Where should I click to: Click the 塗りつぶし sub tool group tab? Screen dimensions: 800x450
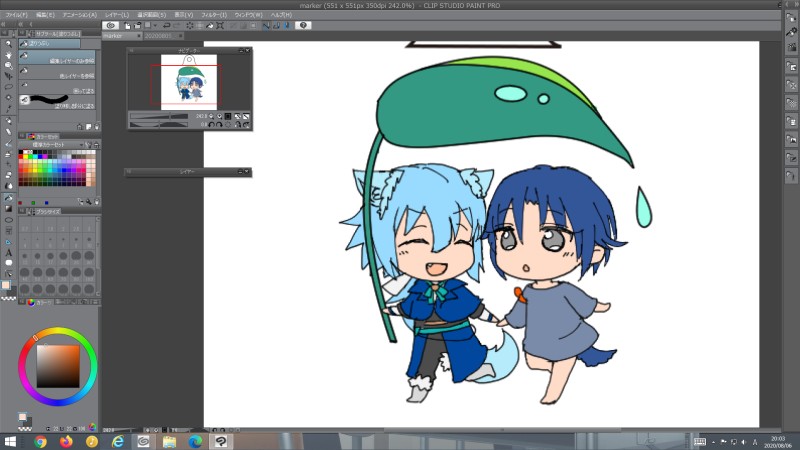click(49, 44)
